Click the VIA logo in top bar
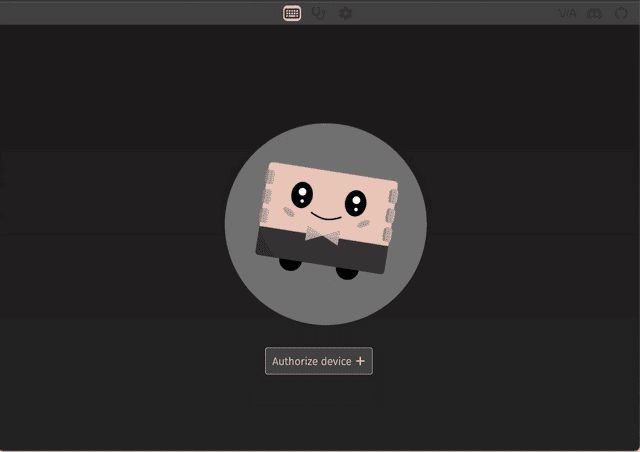Viewport: 640px width, 452px height. click(x=567, y=13)
